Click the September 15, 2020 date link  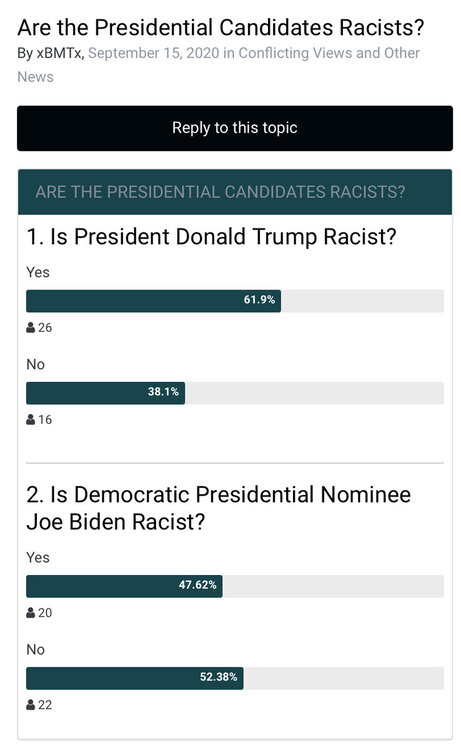pos(154,53)
